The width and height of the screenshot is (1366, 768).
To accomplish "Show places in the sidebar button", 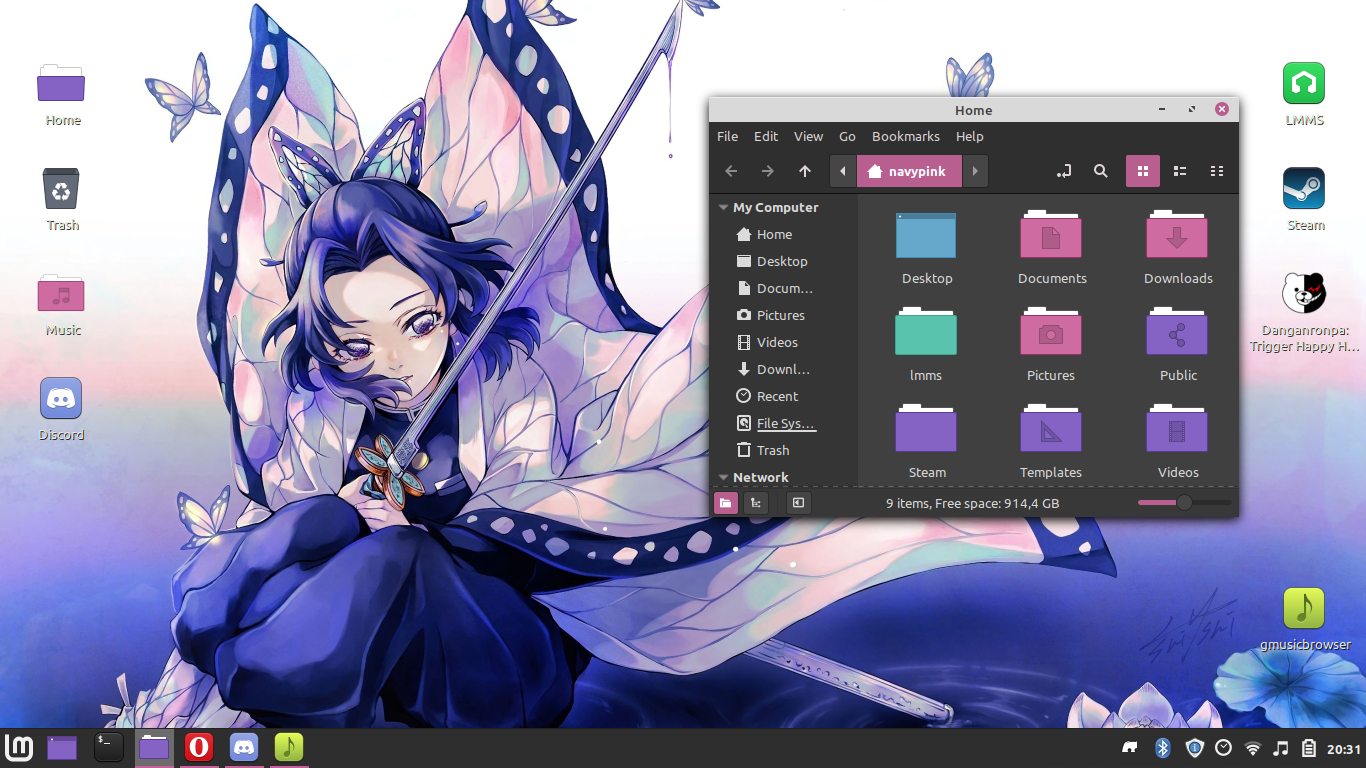I will (x=726, y=503).
